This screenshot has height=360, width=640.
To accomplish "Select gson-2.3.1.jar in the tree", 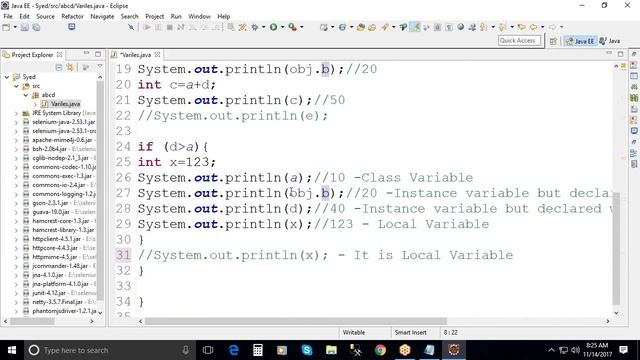I will pyautogui.click(x=50, y=203).
